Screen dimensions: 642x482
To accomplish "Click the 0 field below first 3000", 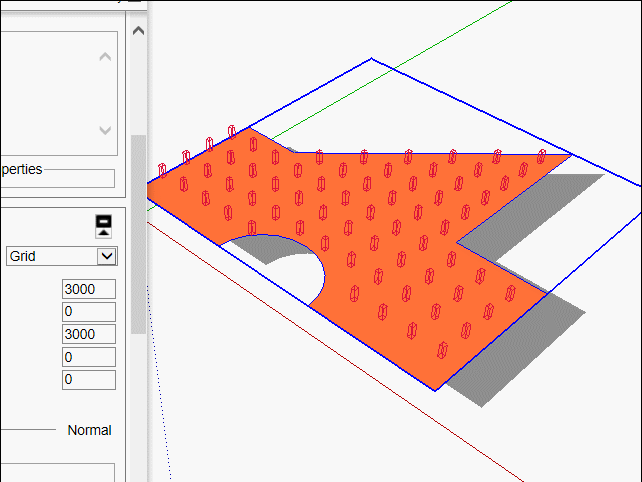I will pyautogui.click(x=88, y=312).
